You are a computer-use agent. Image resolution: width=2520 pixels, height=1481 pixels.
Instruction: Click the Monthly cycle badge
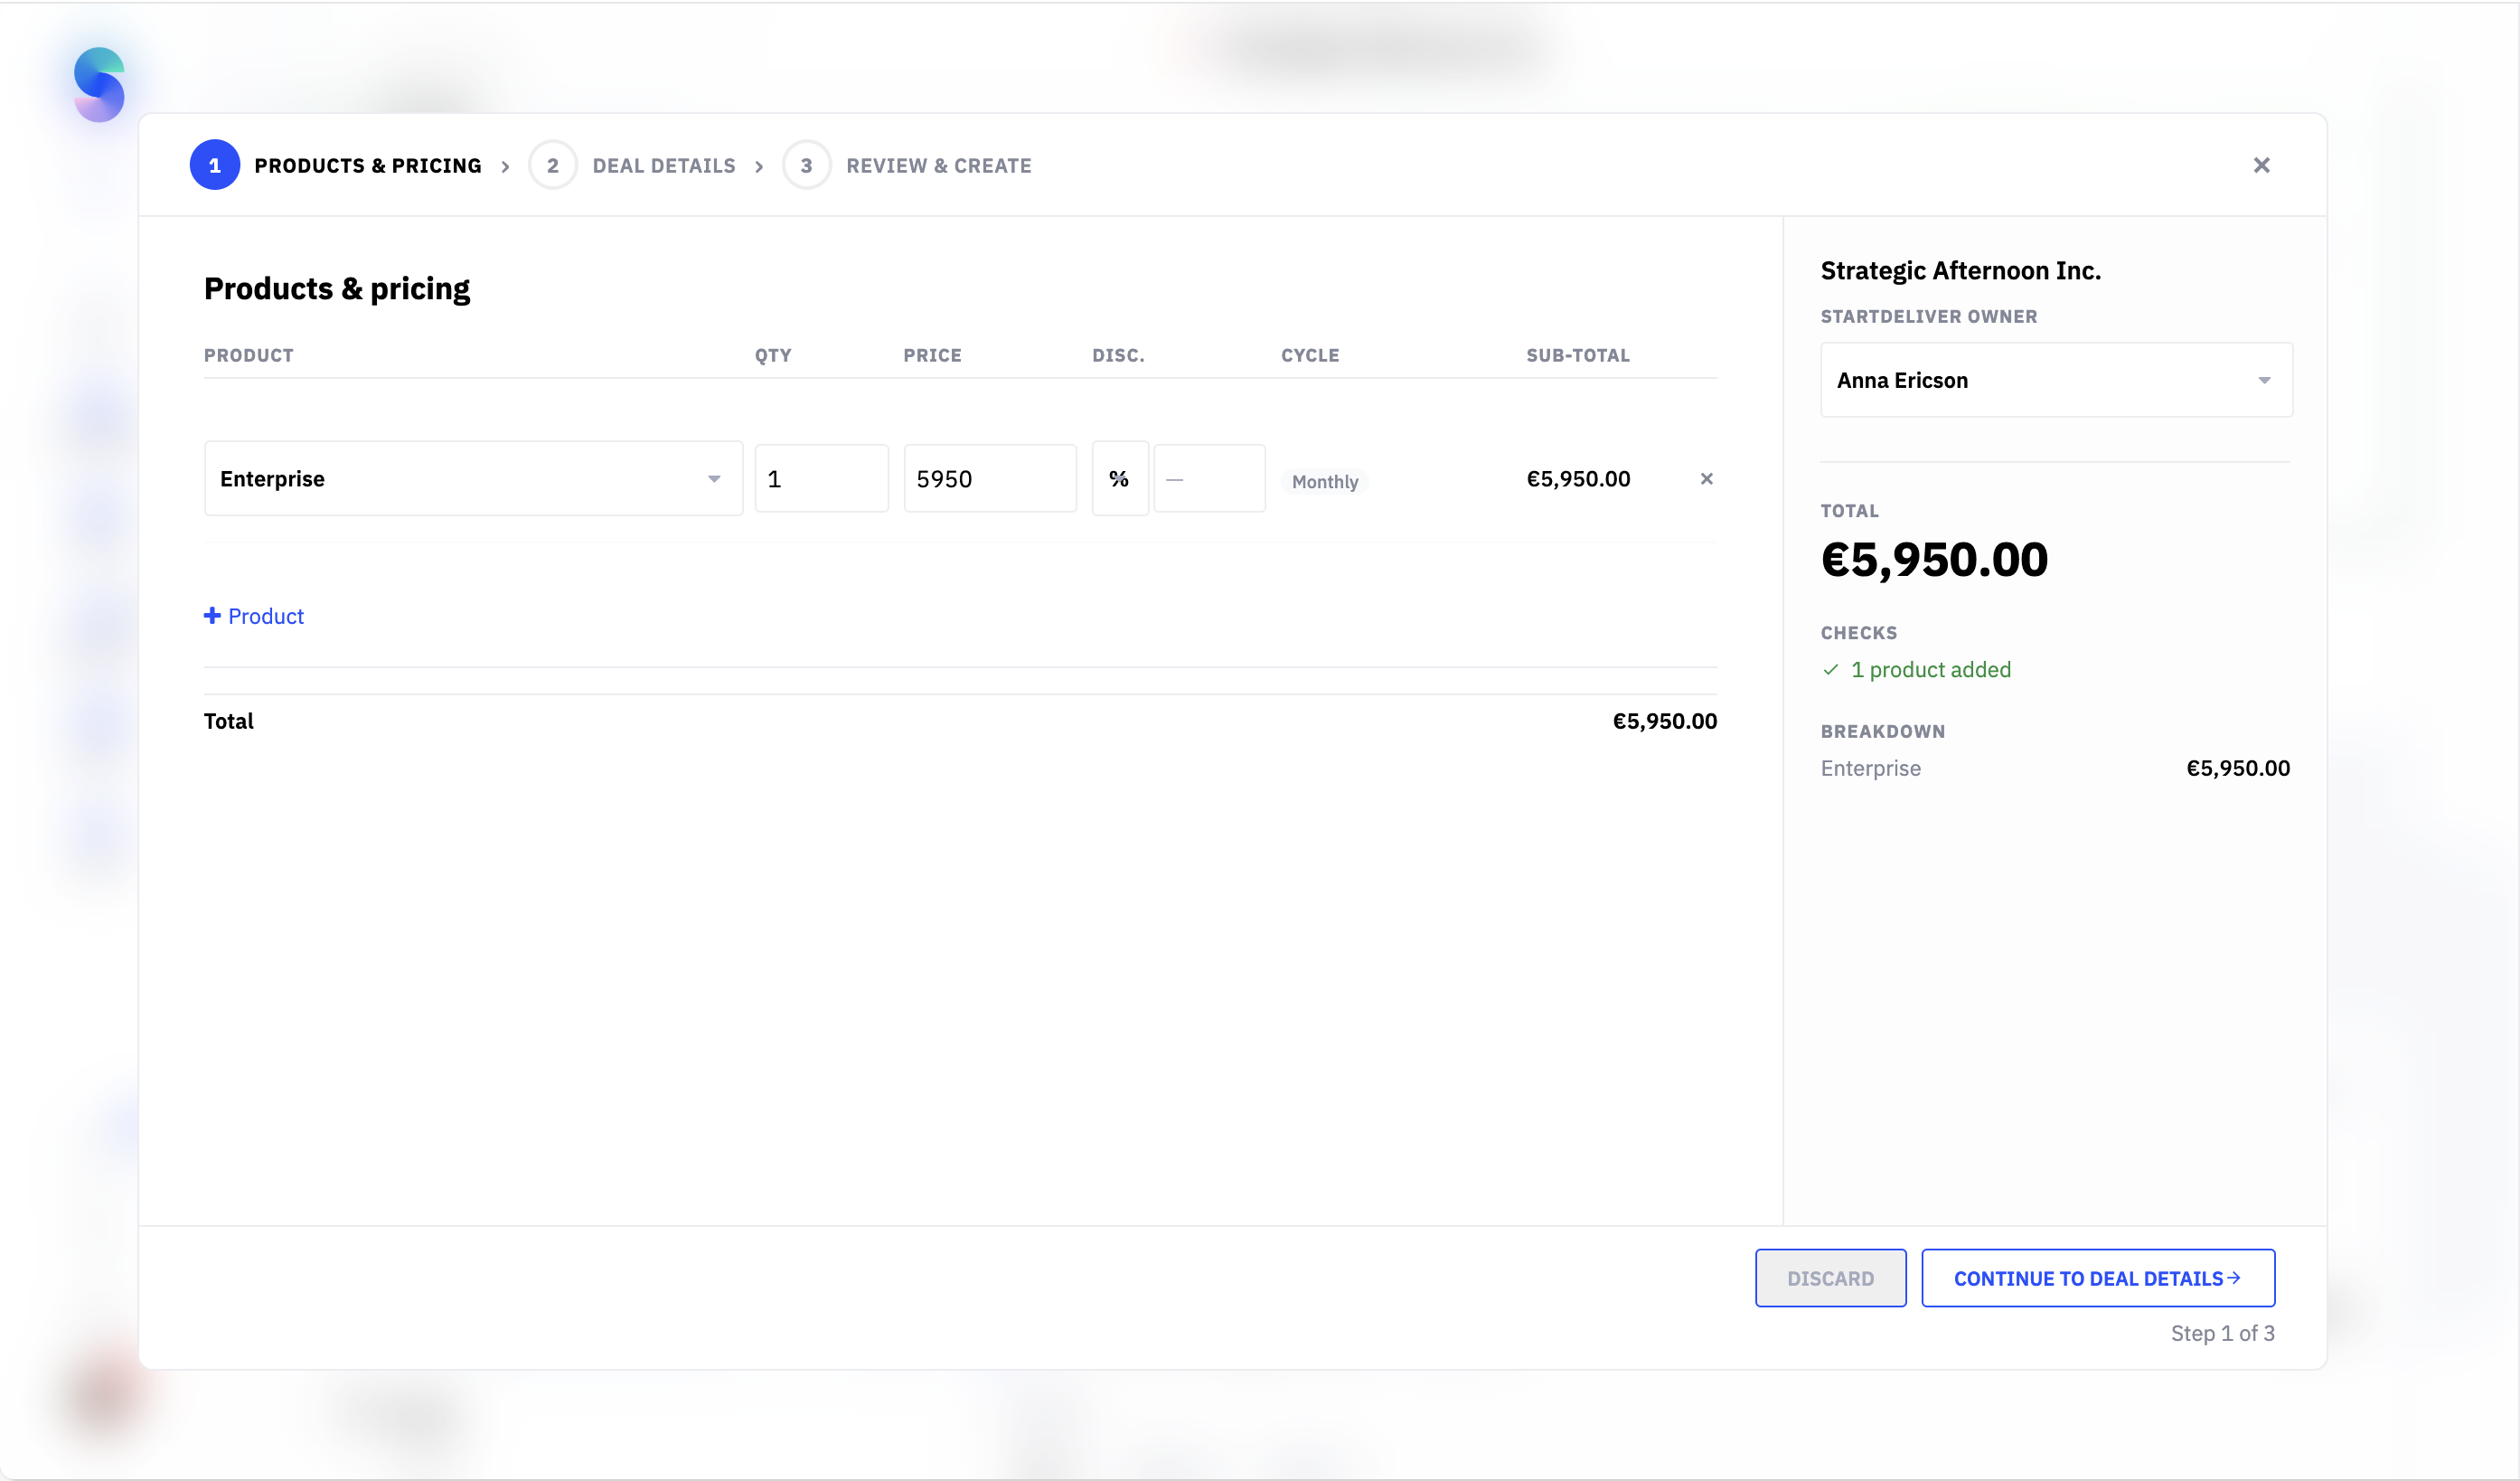click(x=1324, y=481)
